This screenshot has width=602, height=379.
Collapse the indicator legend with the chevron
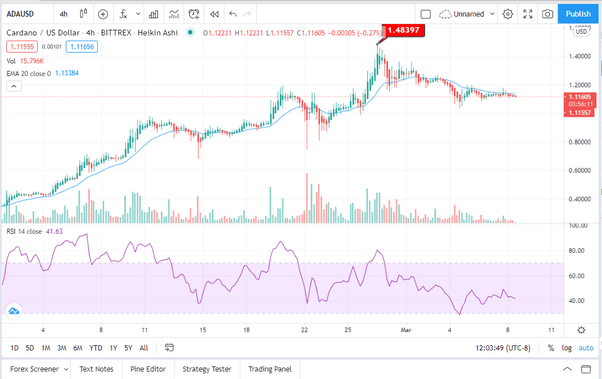tap(14, 86)
